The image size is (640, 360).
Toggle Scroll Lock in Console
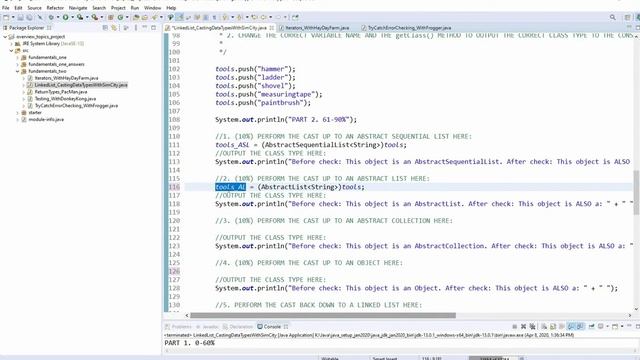click(x=553, y=327)
